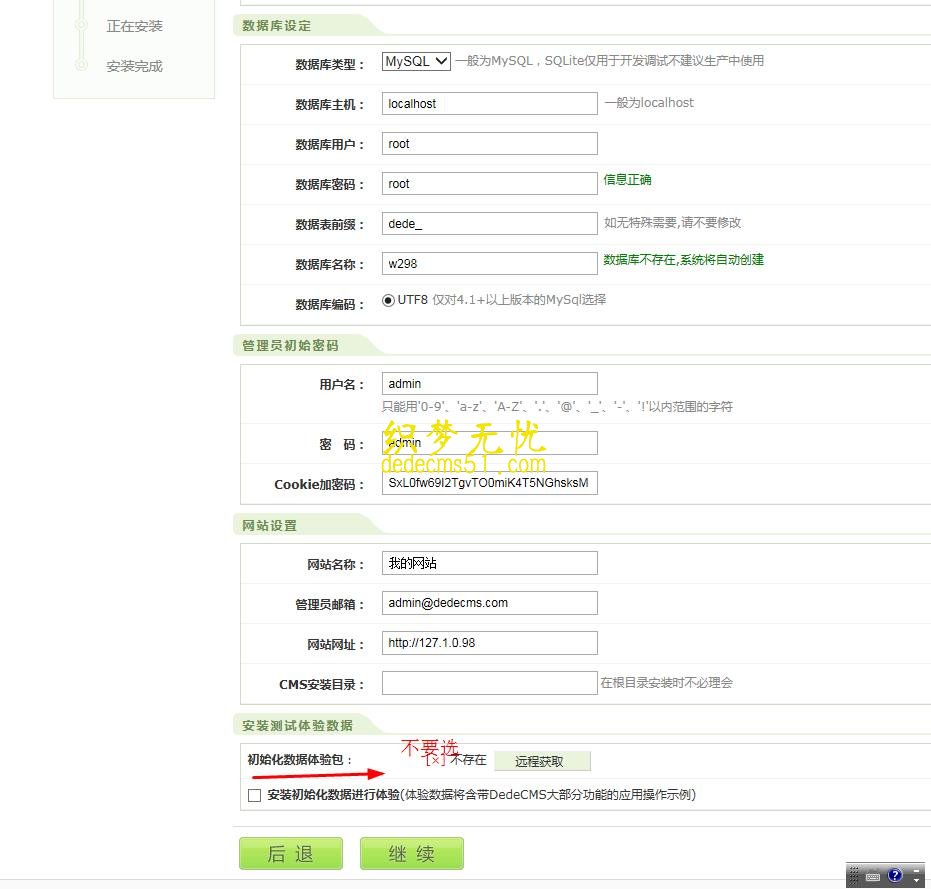Screen dimensions: 931x889
Task: Click the 数据表前缀 dede_ field
Action: point(488,223)
